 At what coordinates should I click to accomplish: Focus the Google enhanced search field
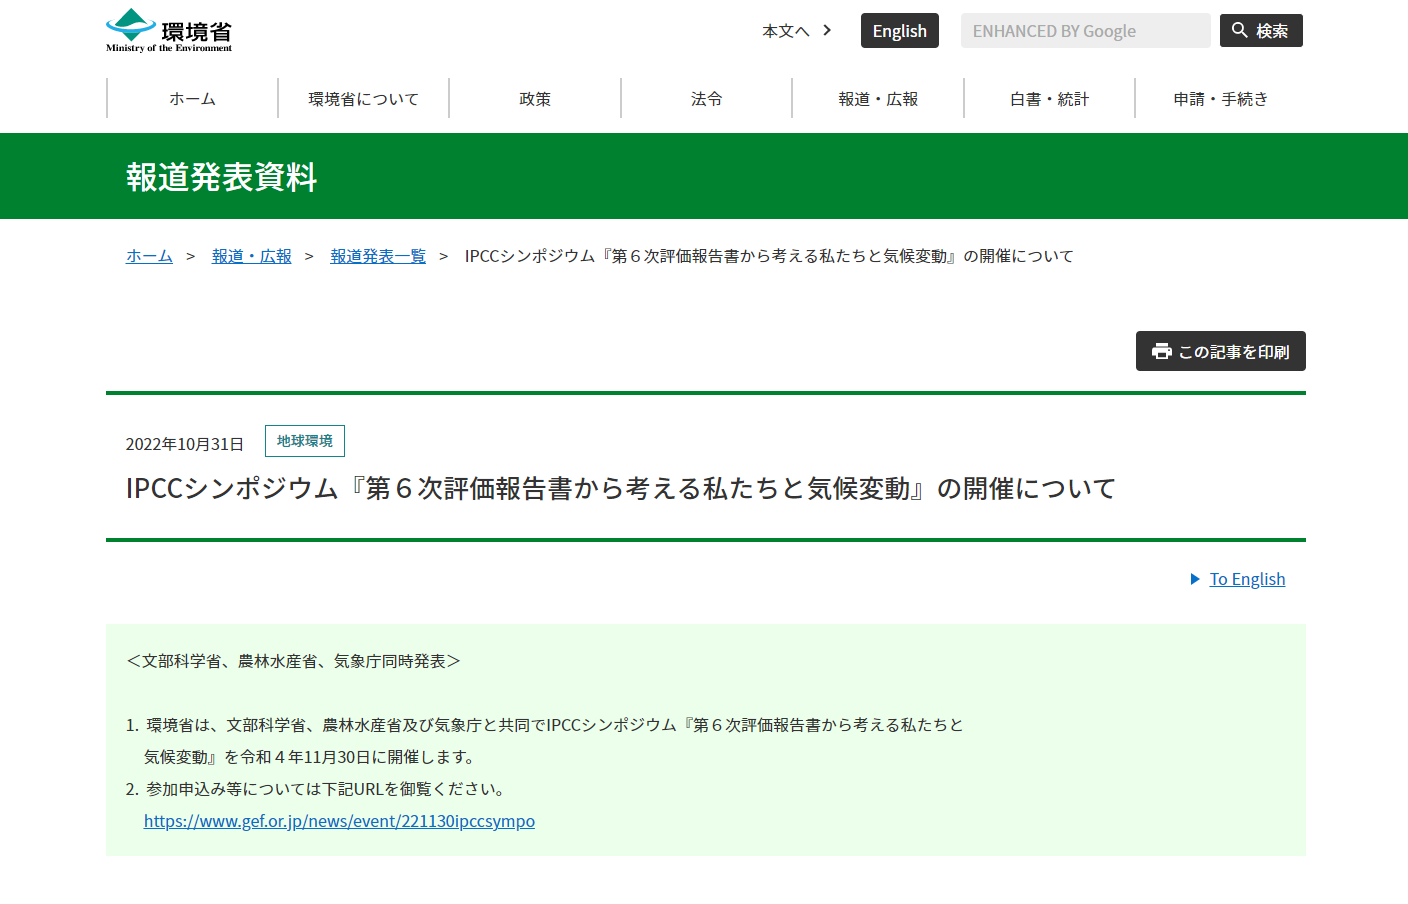(x=1085, y=31)
